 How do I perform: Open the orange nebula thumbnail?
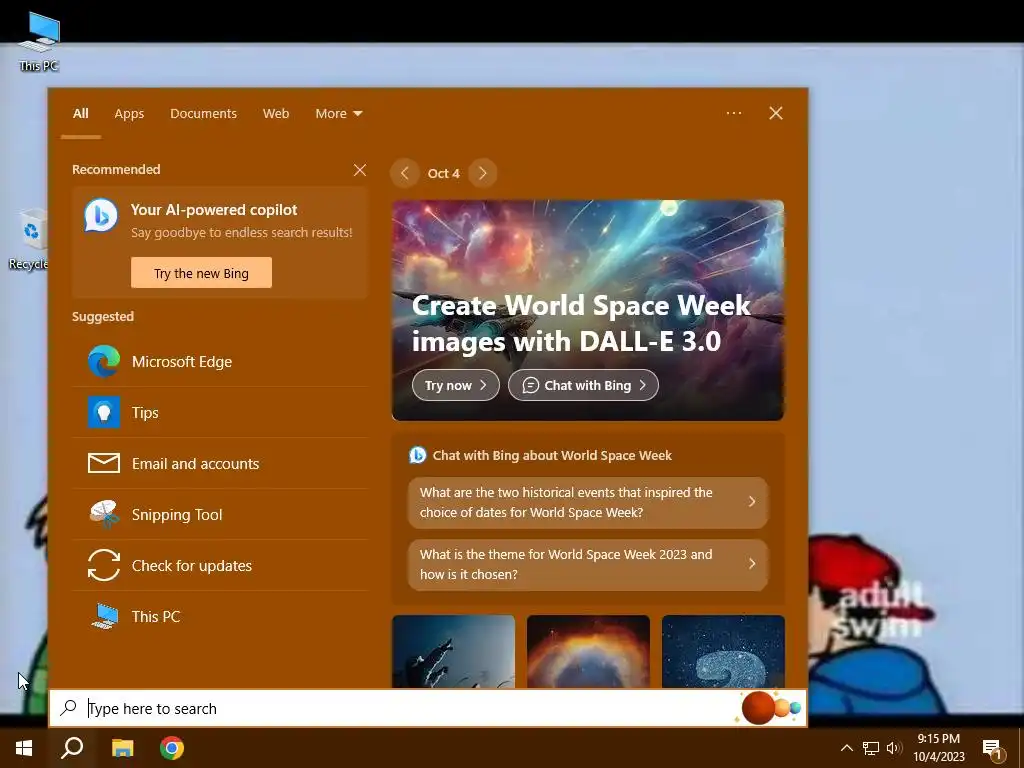(588, 652)
